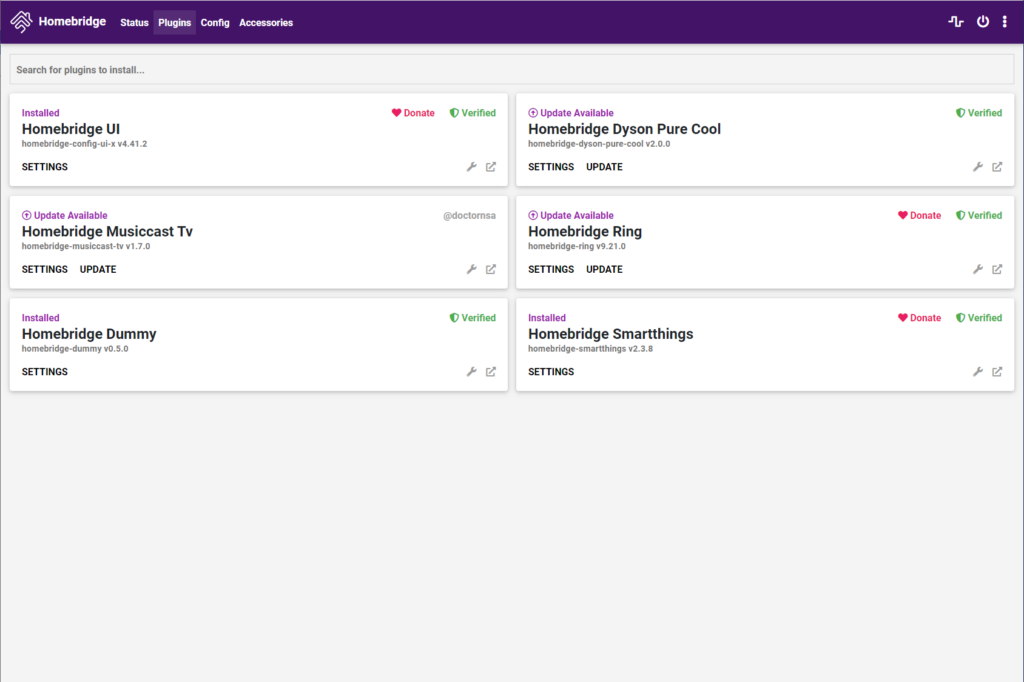Open external link for Homebridge UI plugin
The image size is (1024, 682).
coord(490,167)
